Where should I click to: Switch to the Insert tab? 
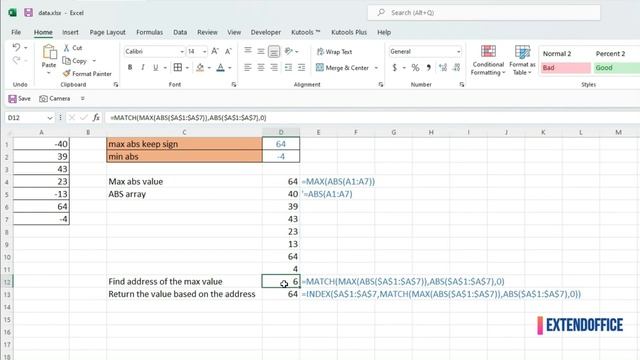tap(70, 32)
